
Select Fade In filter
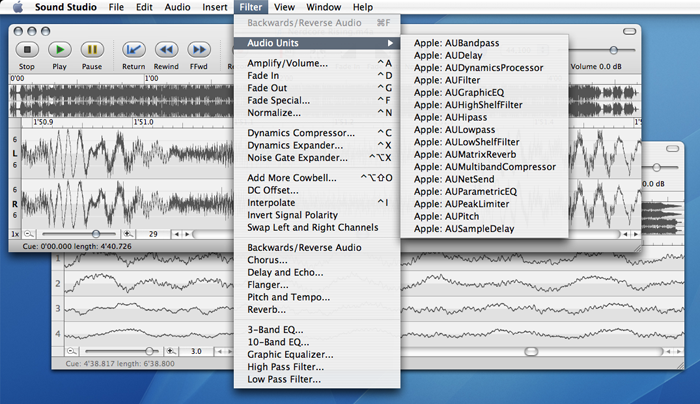tap(317, 75)
